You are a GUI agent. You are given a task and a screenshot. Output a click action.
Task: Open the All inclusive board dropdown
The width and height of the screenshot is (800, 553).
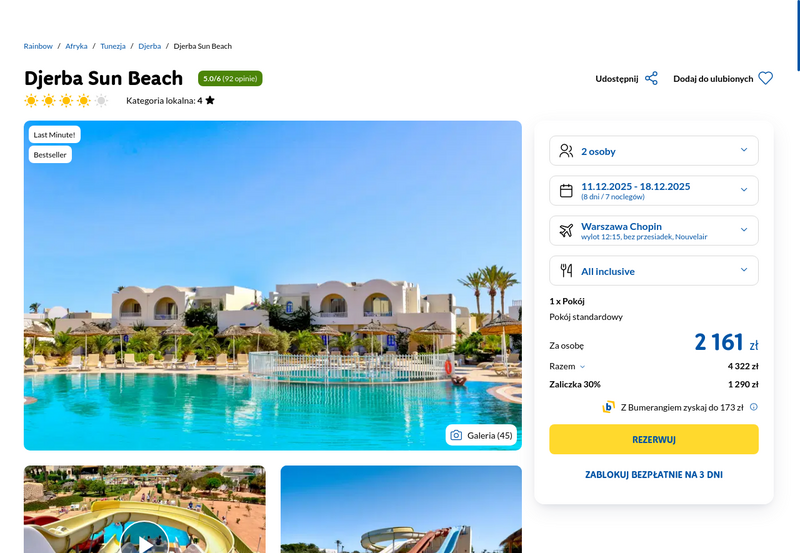(654, 270)
